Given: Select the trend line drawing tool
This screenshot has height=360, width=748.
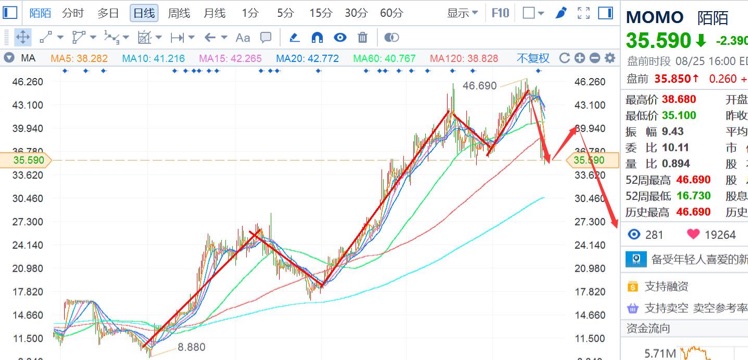Looking at the screenshot, I should [x=46, y=37].
